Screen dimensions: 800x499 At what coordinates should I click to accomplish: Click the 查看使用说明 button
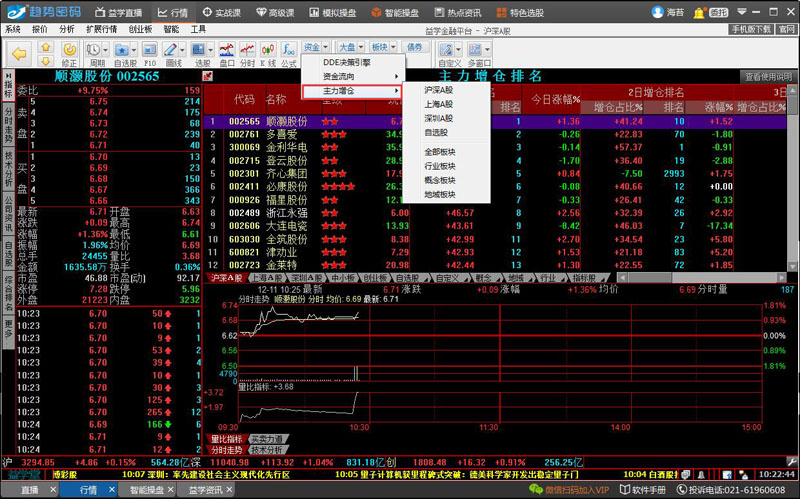pyautogui.click(x=767, y=77)
